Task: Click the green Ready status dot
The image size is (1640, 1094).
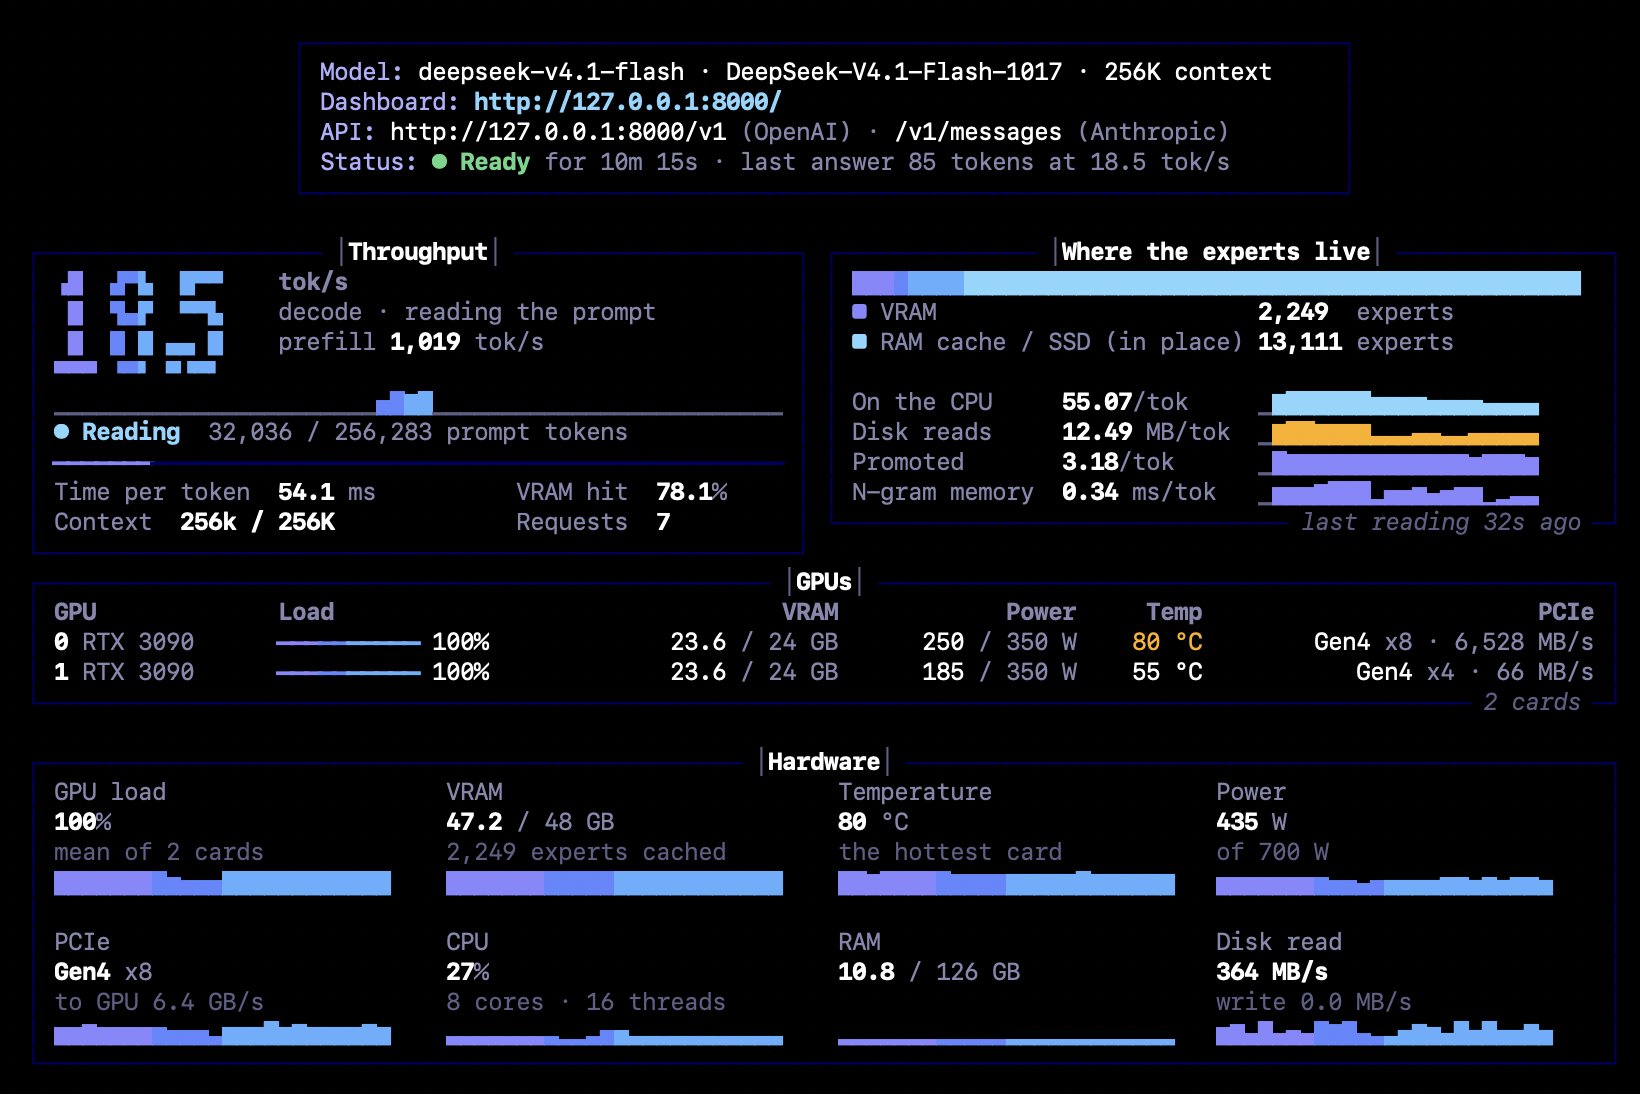Action: [439, 162]
